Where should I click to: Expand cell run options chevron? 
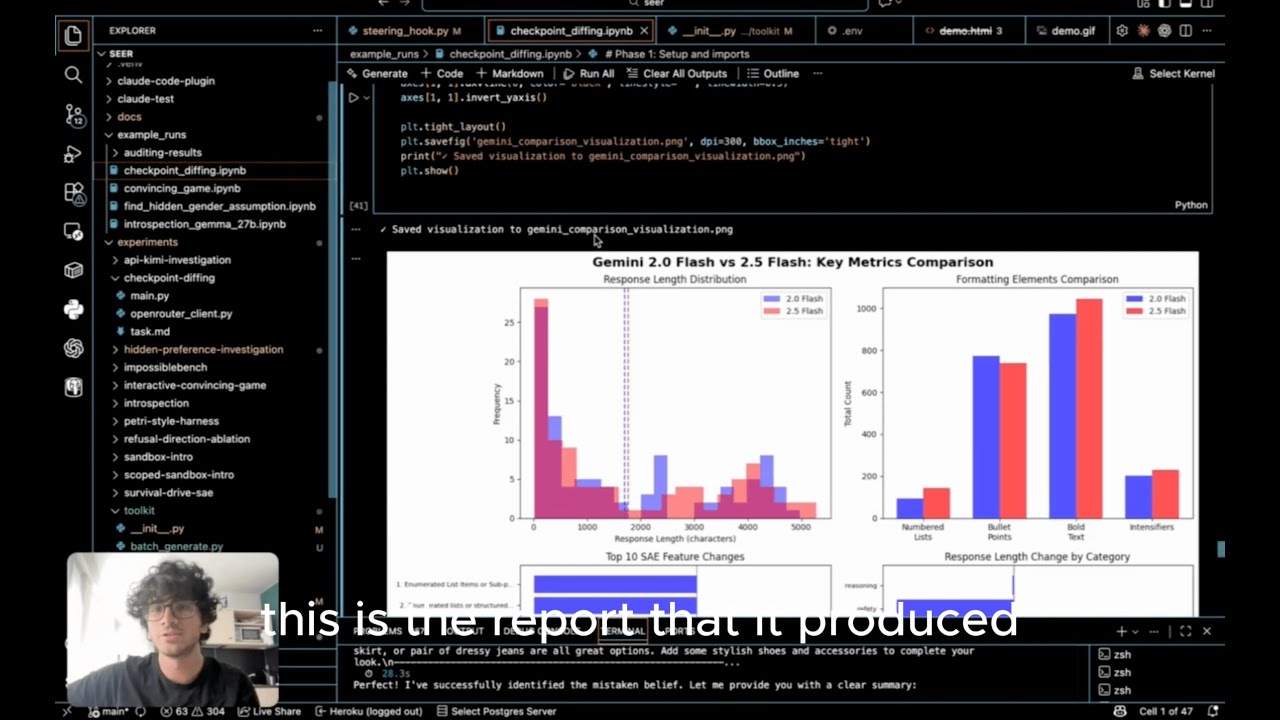367,98
